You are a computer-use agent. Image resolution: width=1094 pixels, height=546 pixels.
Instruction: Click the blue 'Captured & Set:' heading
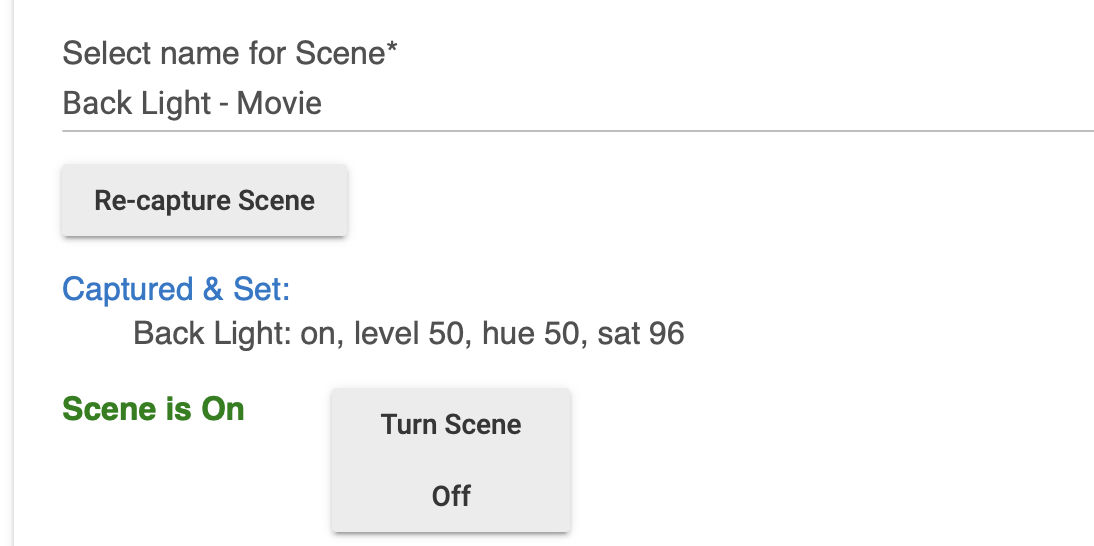(x=177, y=289)
